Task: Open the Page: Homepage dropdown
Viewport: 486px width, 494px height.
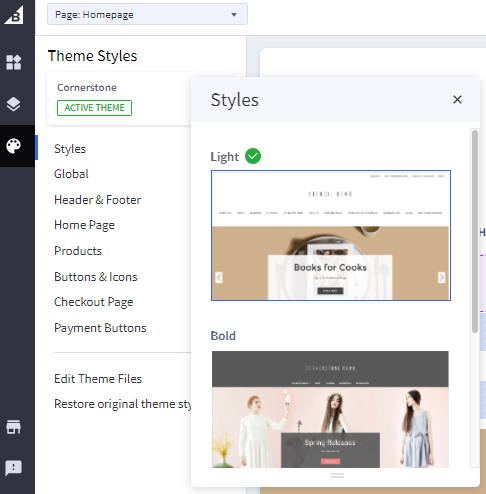Action: [147, 14]
